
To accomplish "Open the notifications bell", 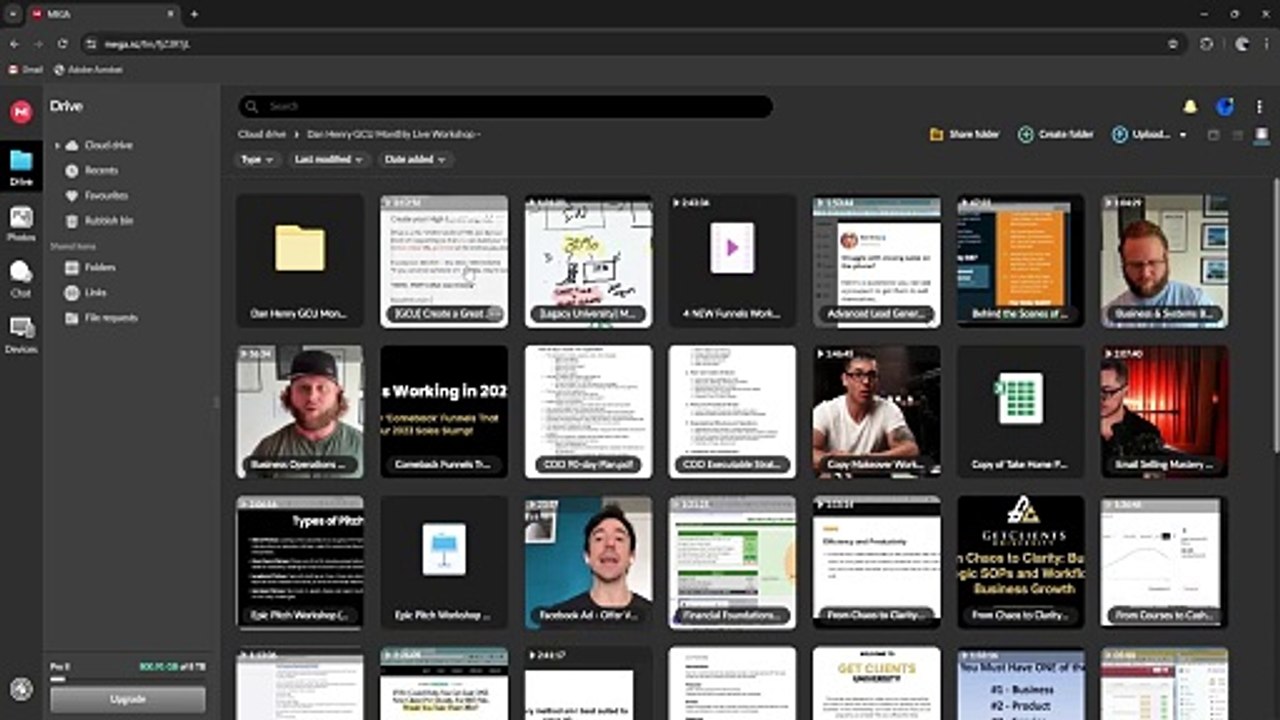I will point(1190,107).
